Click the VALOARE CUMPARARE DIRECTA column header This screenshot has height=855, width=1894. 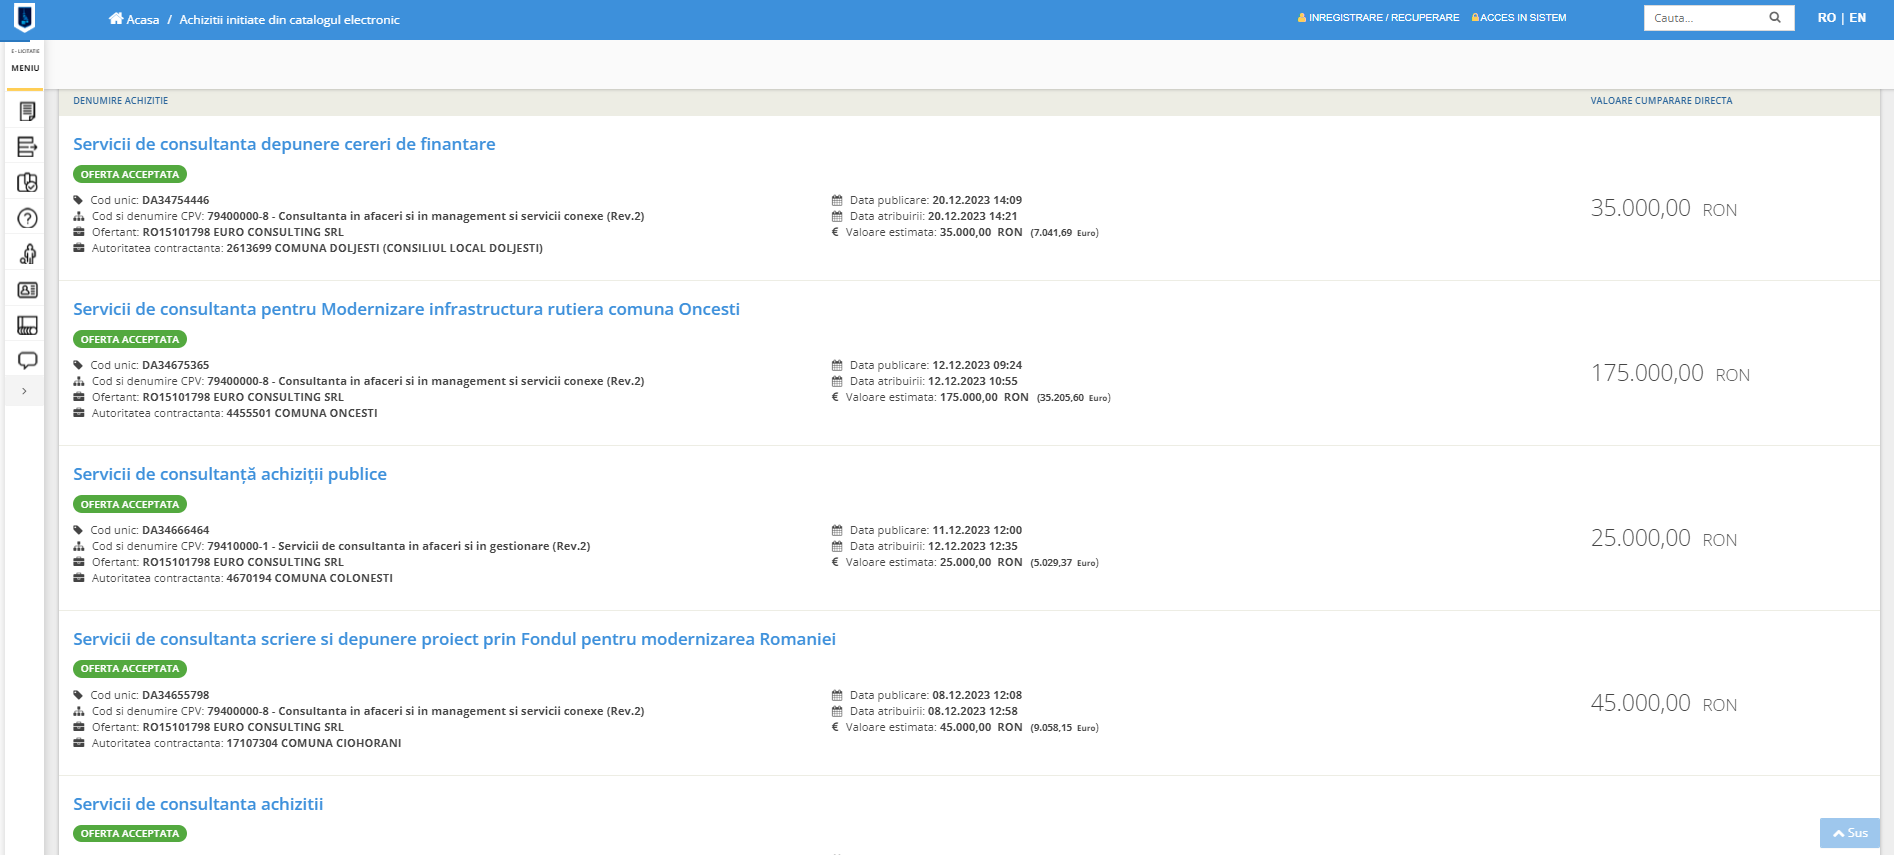tap(1661, 101)
